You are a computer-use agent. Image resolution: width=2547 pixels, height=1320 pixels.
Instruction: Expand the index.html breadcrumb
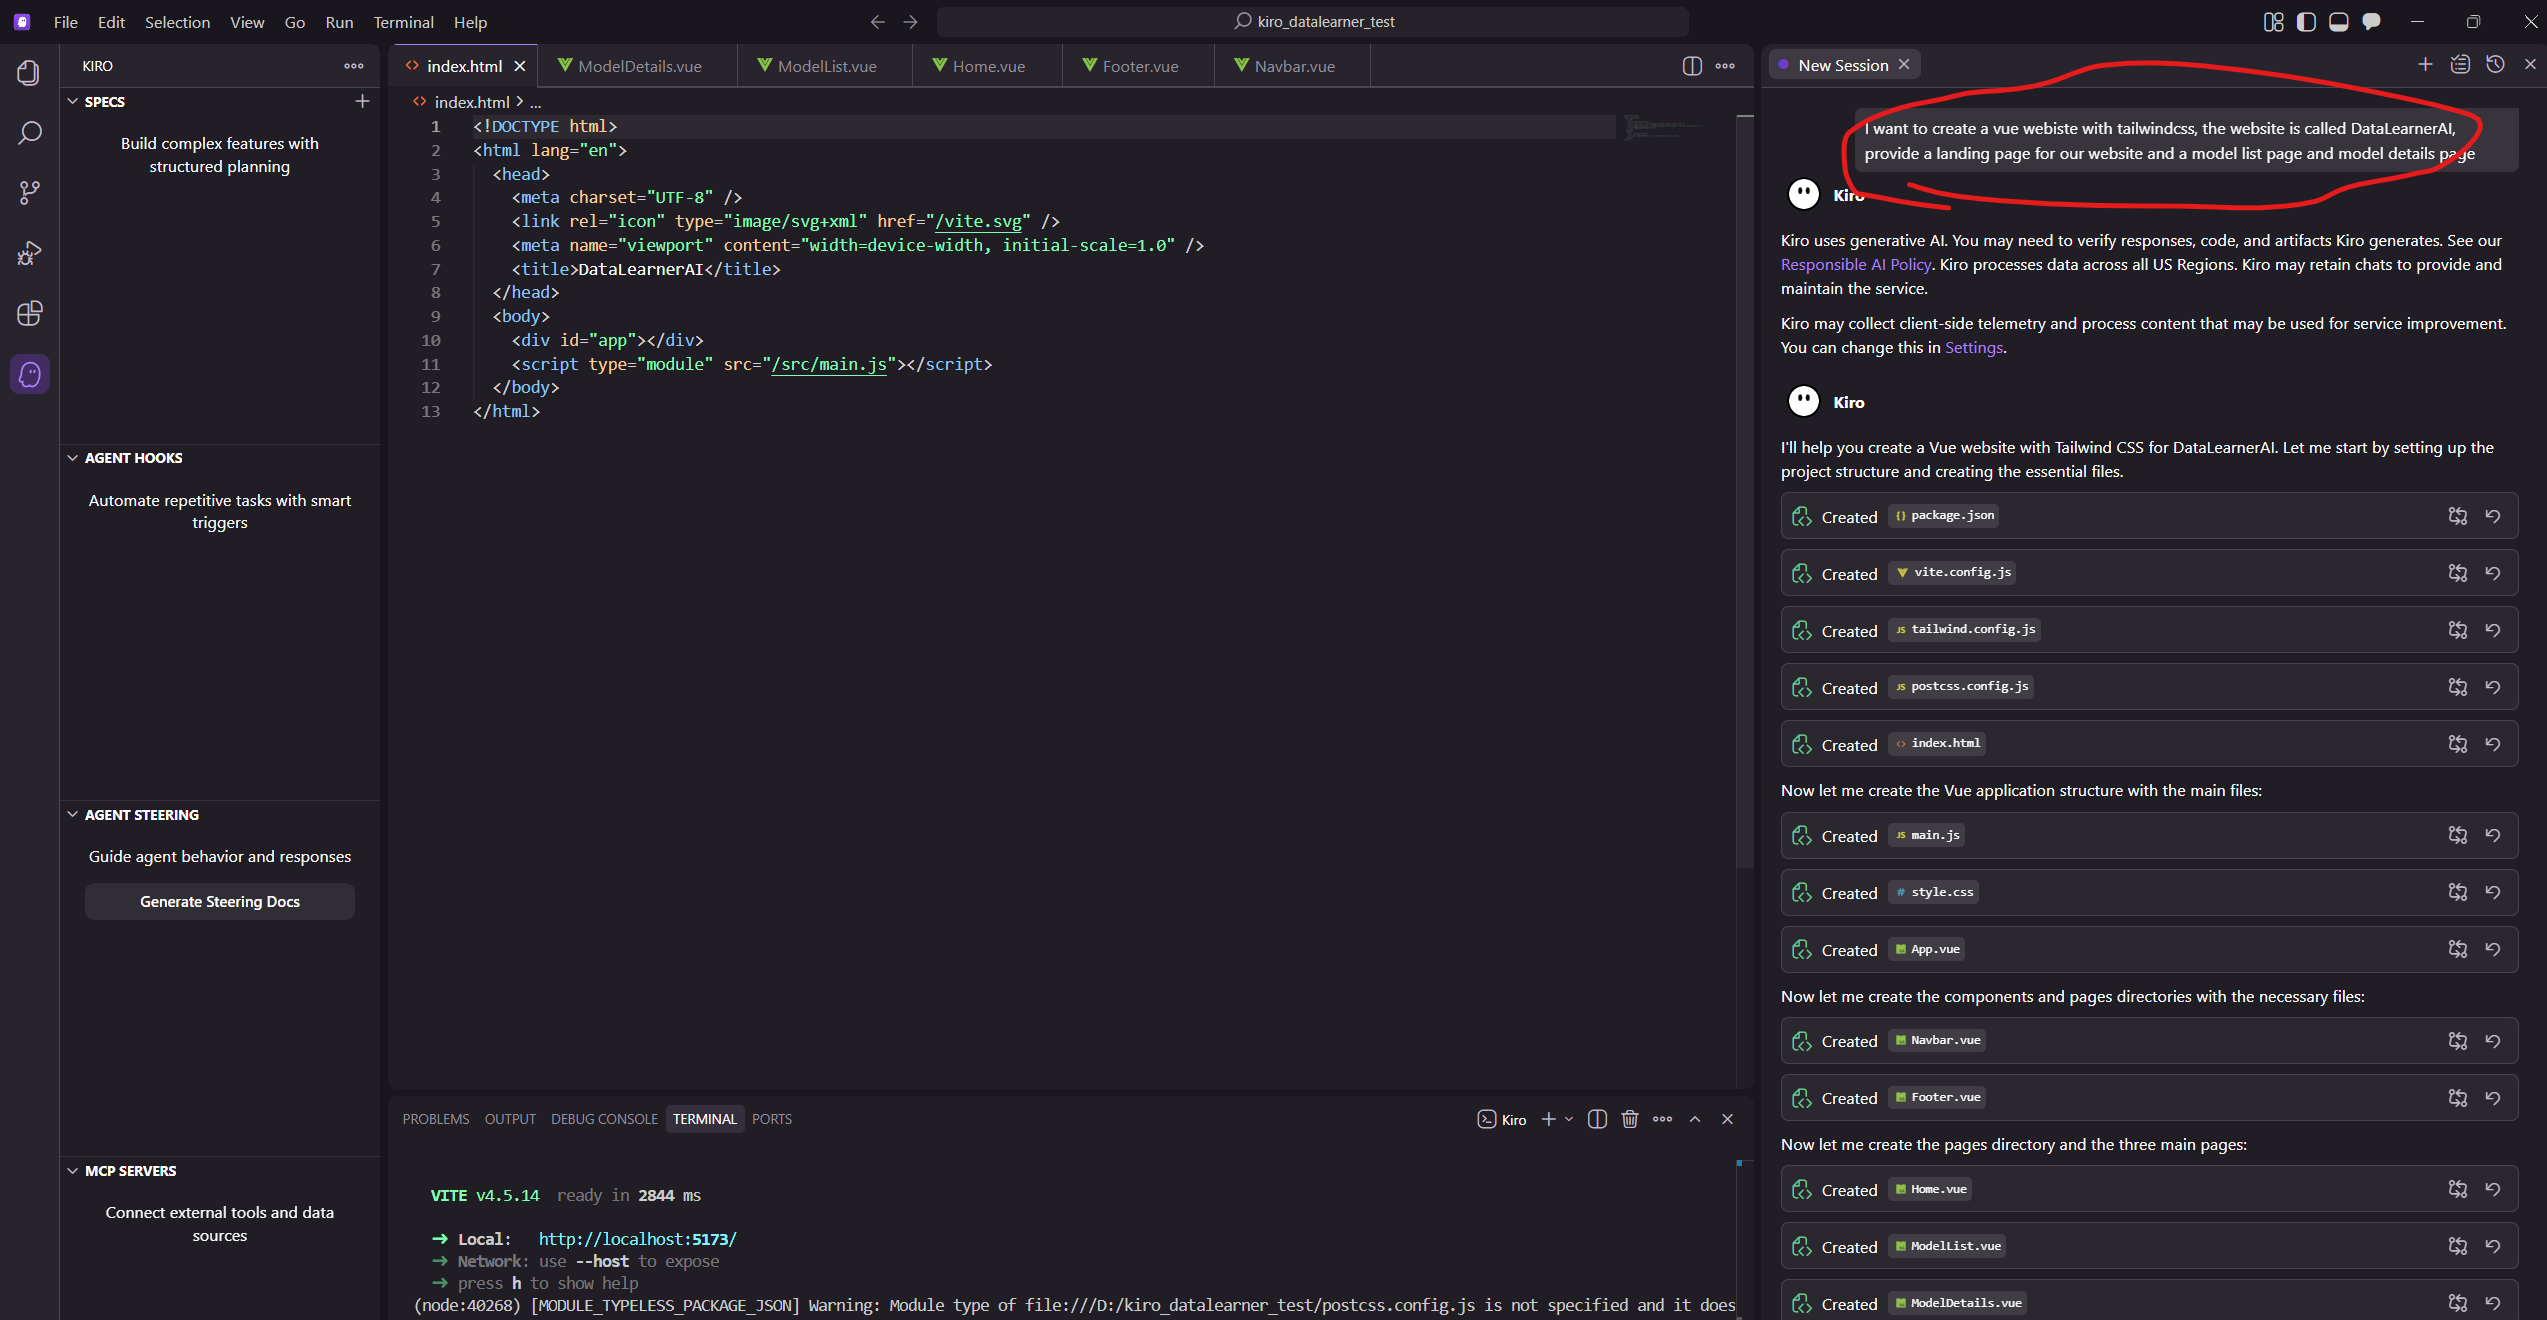[x=472, y=102]
